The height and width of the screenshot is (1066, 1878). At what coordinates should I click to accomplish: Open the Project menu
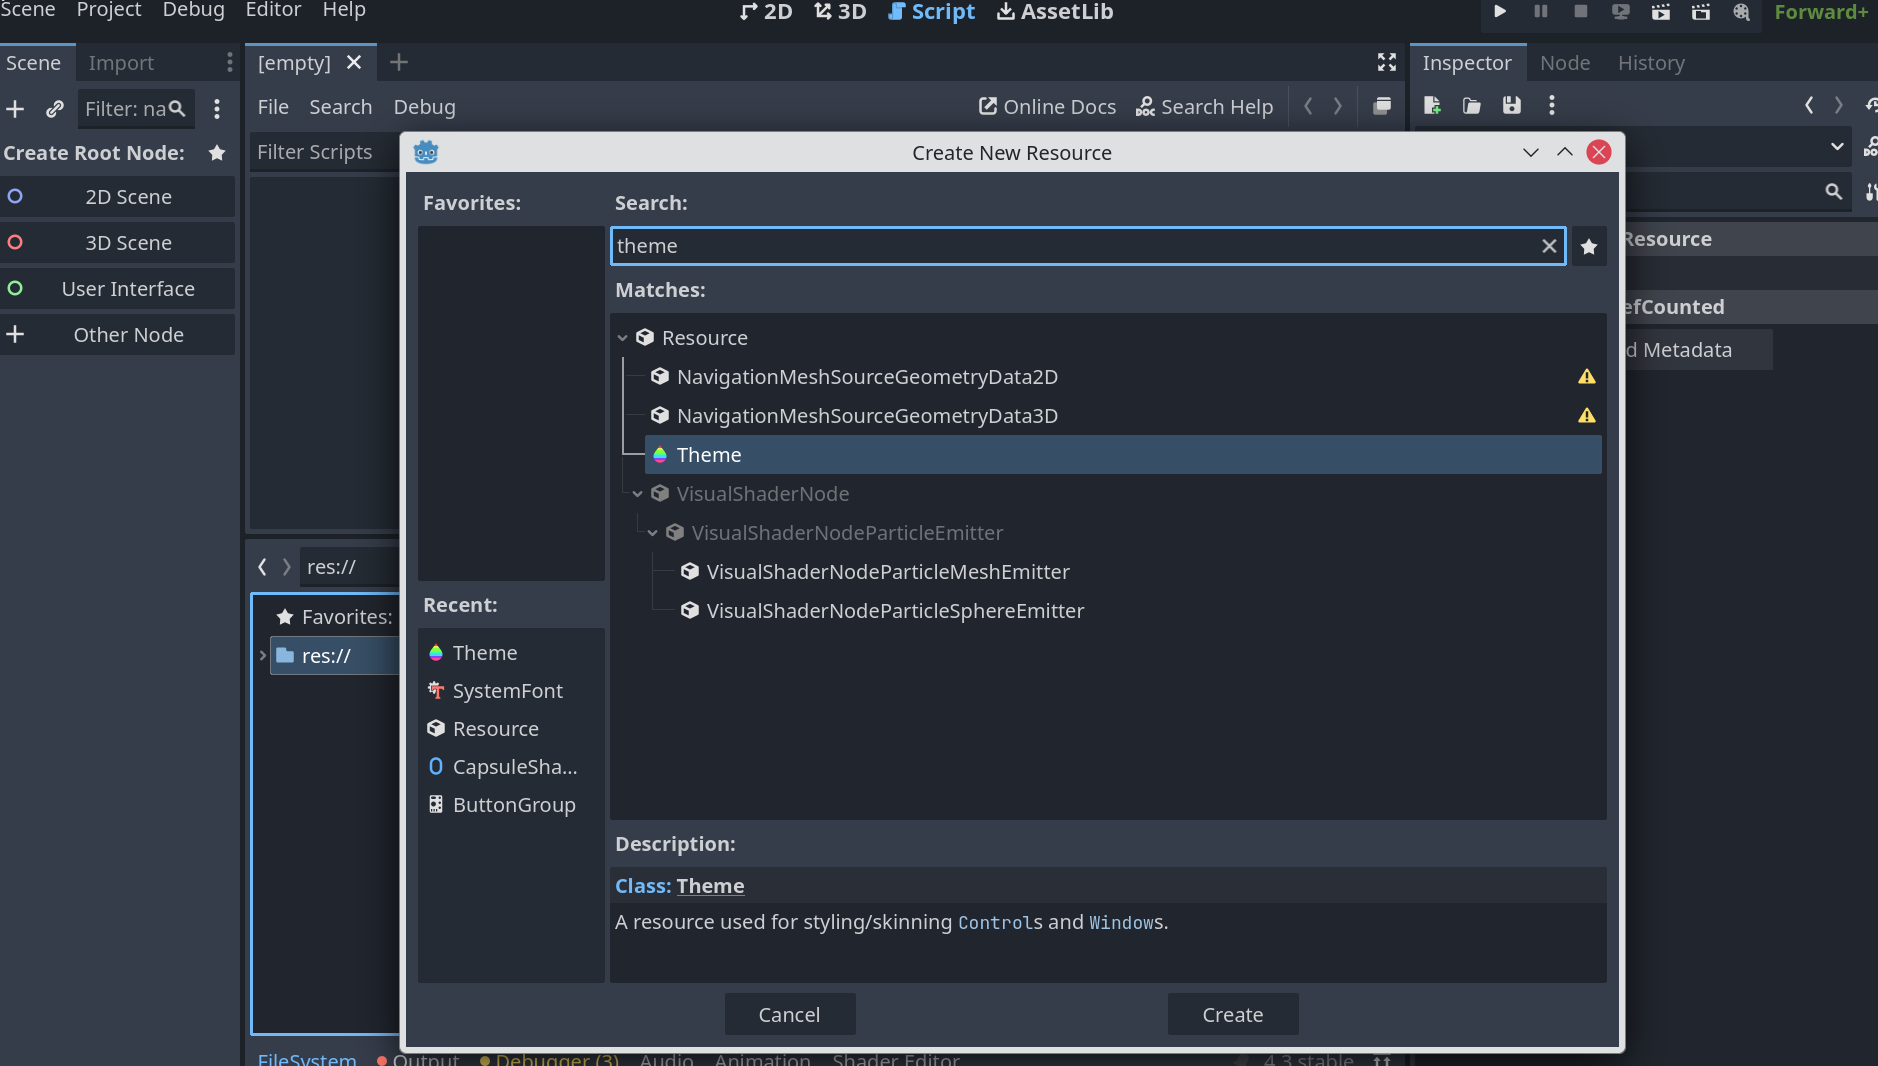click(109, 10)
